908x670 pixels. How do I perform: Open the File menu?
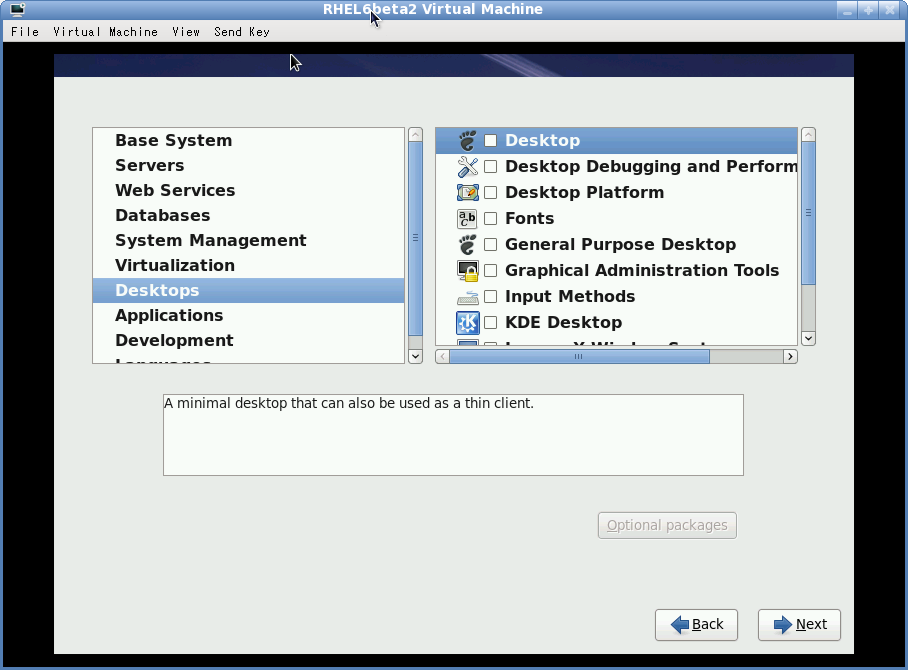coord(25,32)
